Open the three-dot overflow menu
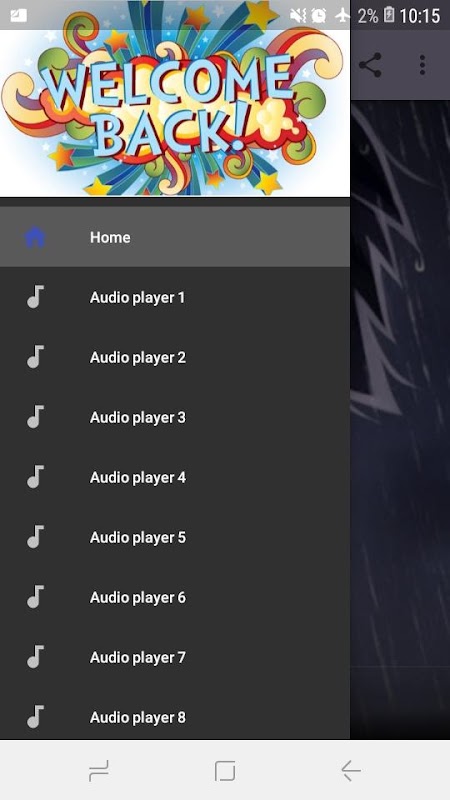This screenshot has height=800, width=450. pyautogui.click(x=422, y=65)
